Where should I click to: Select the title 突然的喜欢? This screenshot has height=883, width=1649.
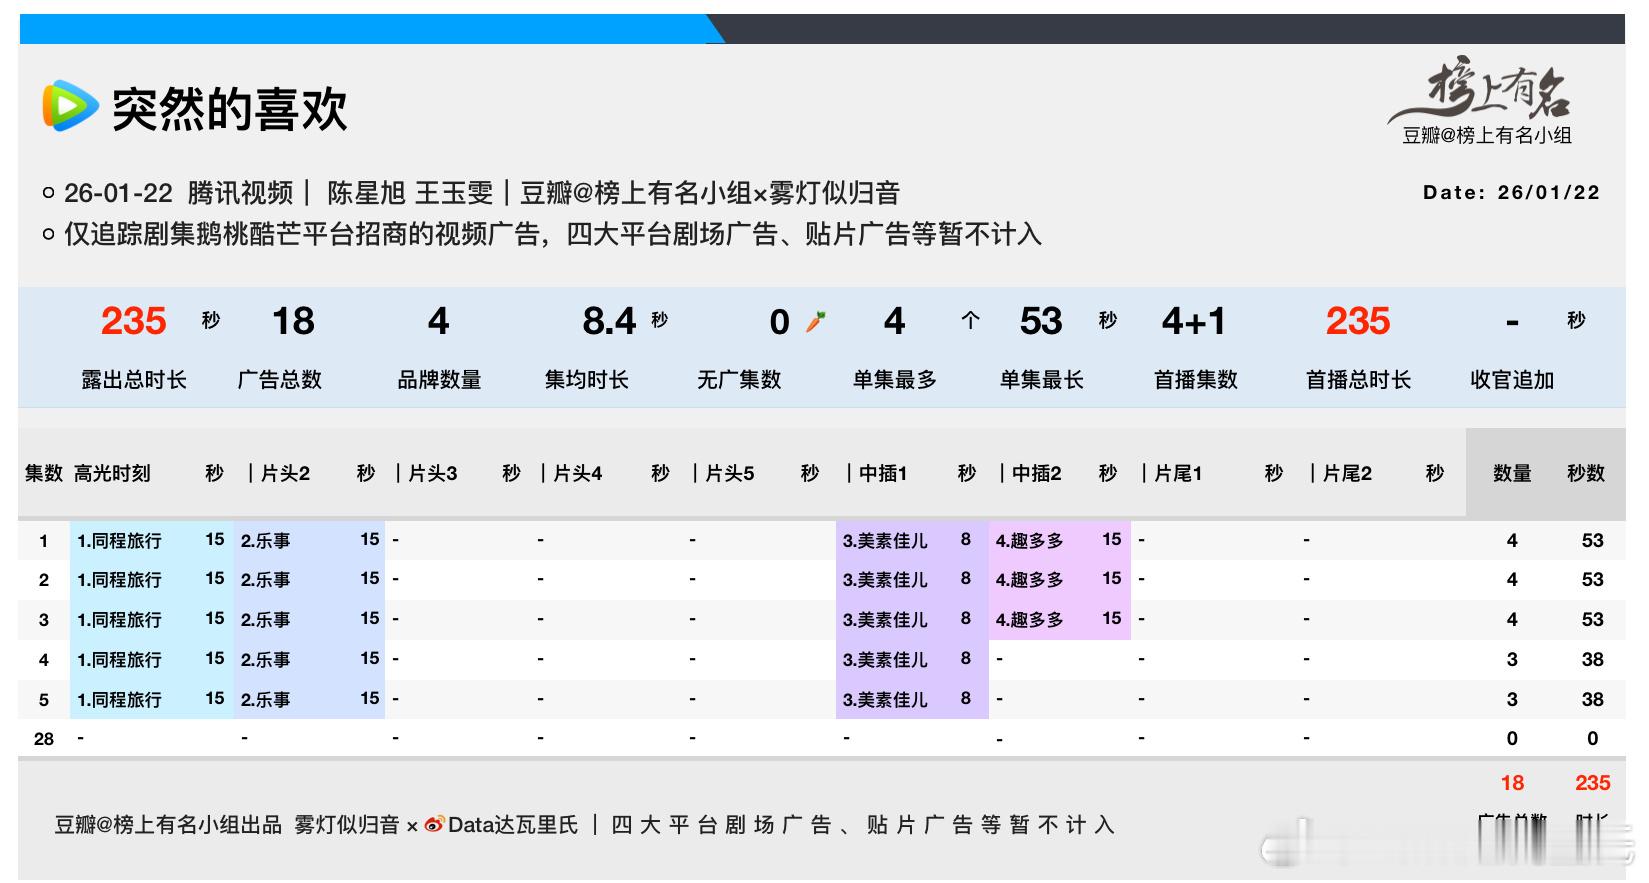[x=230, y=108]
